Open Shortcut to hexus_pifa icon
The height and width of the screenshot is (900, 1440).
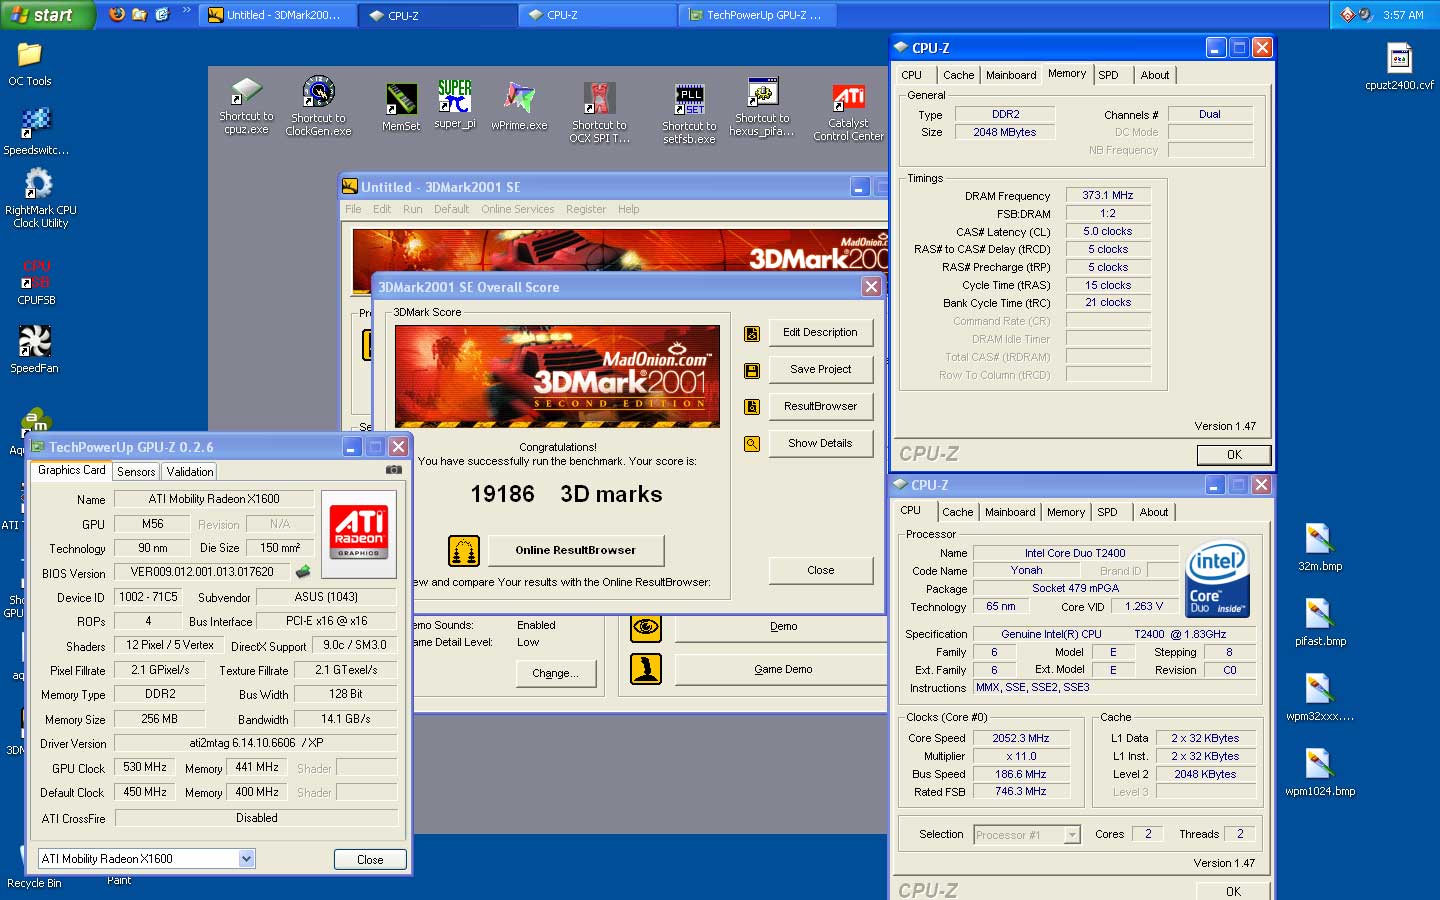(763, 92)
